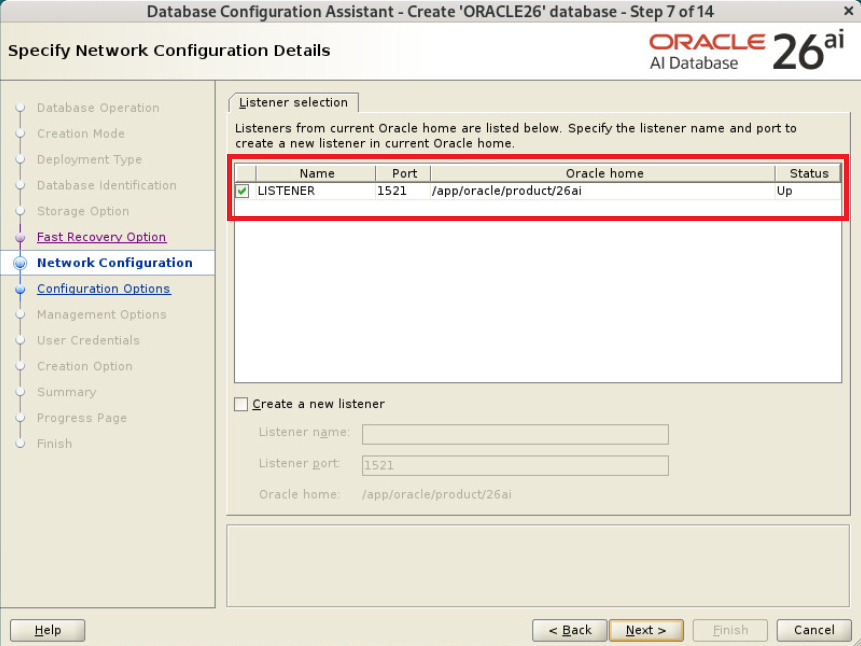Image resolution: width=861 pixels, height=646 pixels.
Task: Click the Database Identification step
Action: [107, 185]
